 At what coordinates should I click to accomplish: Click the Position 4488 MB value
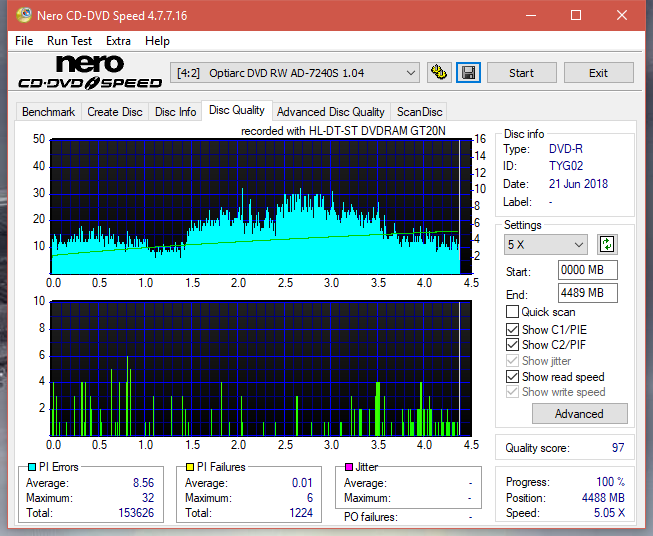coord(603,498)
